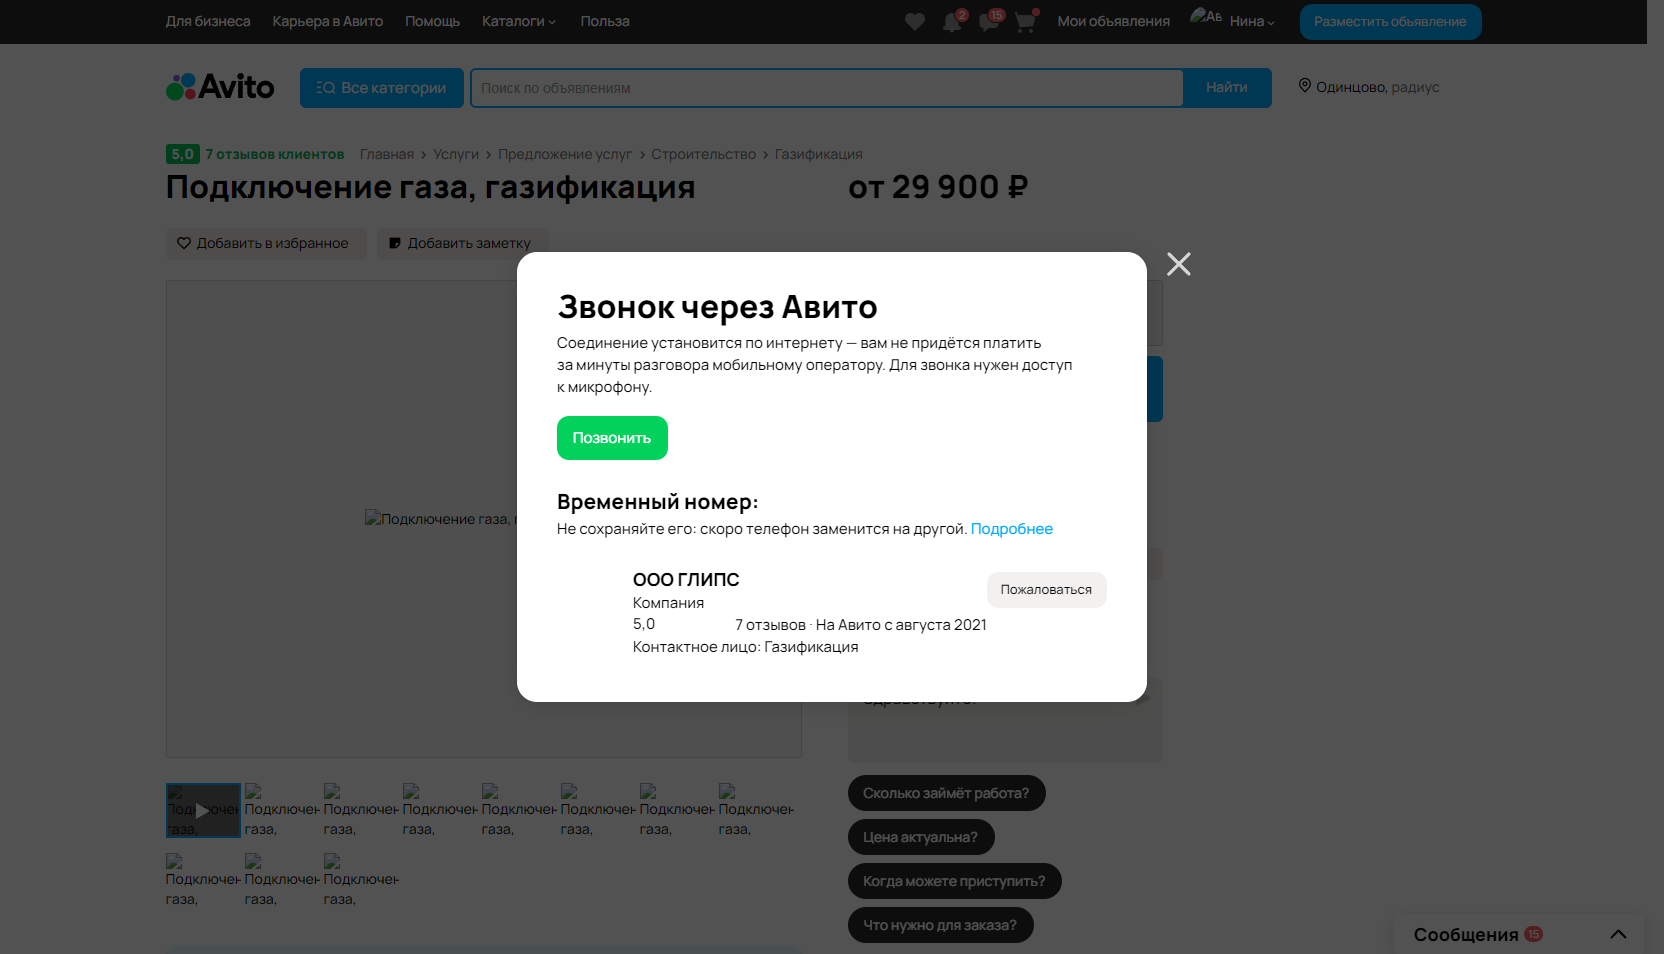Image resolution: width=1664 pixels, height=954 pixels.
Task: Go to Главная breadcrumb
Action: point(387,154)
